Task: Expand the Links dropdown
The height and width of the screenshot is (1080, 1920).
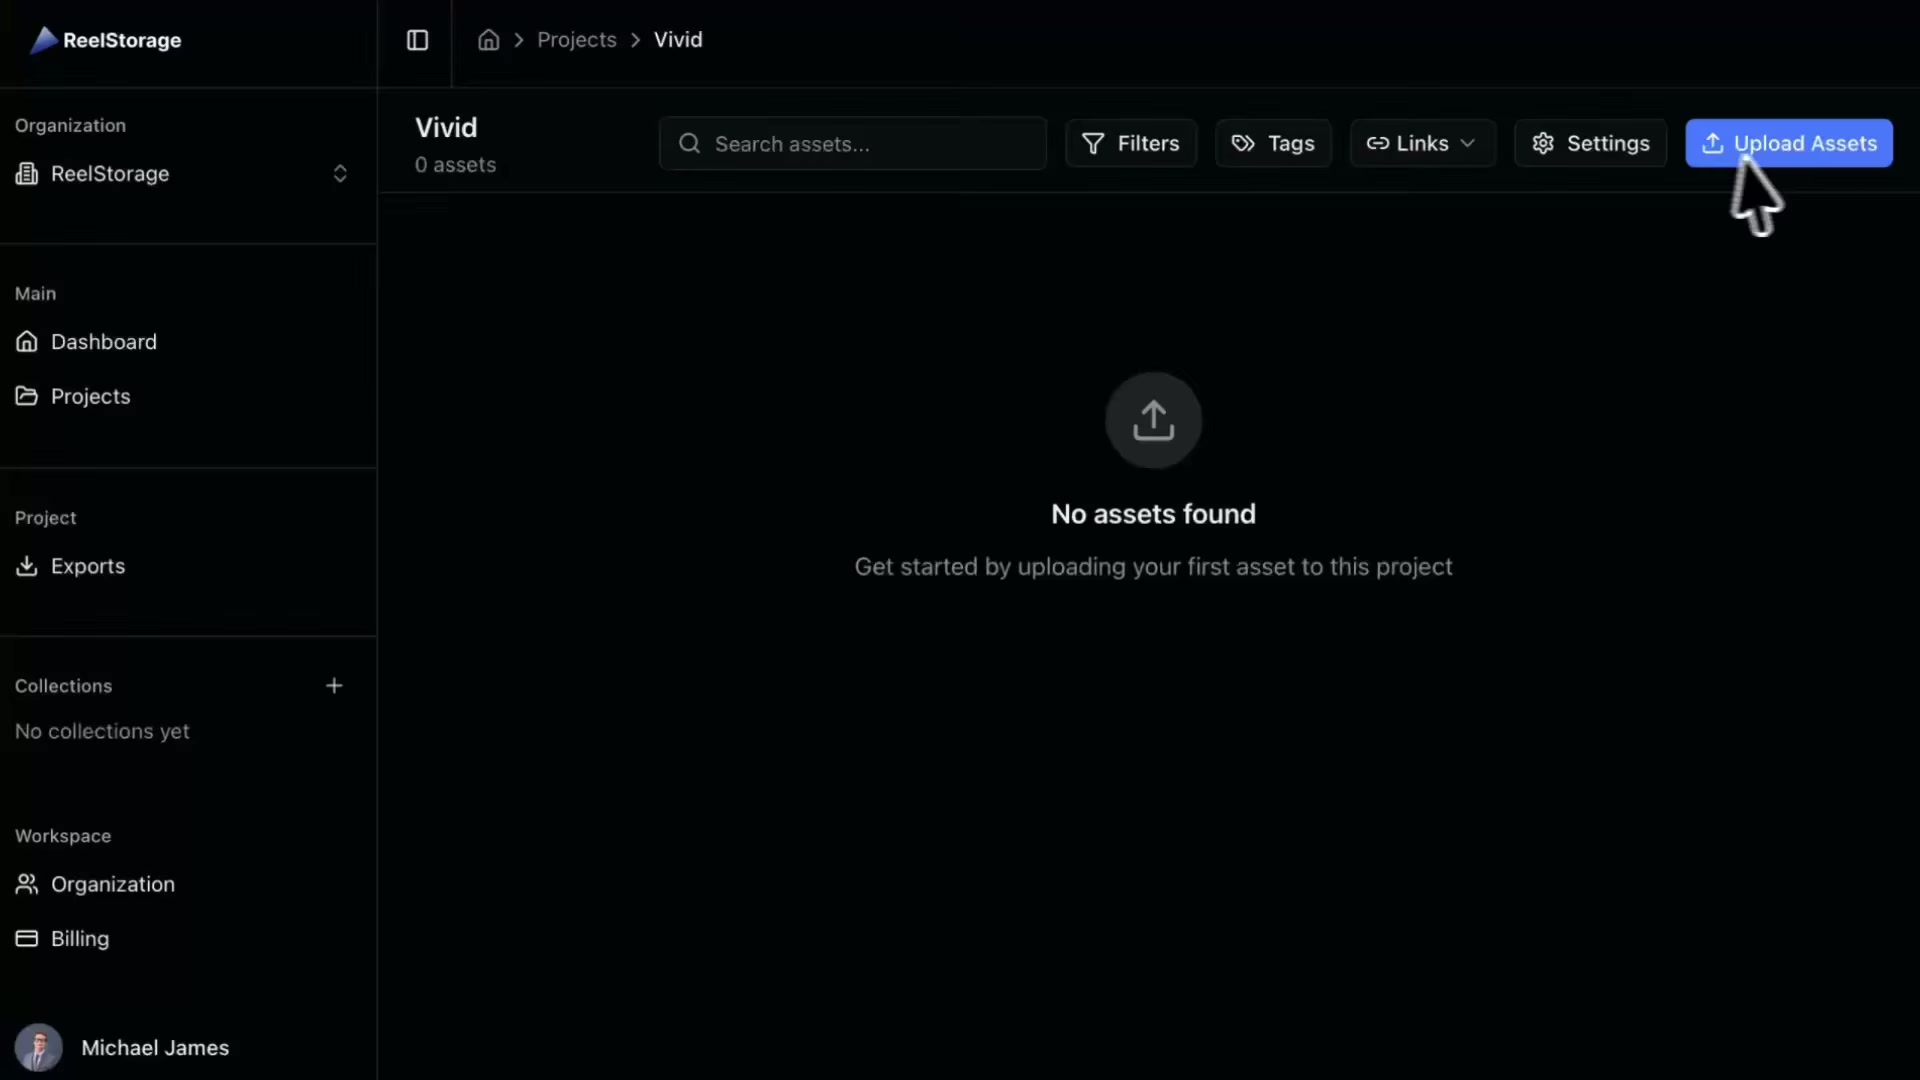Action: coord(1422,144)
